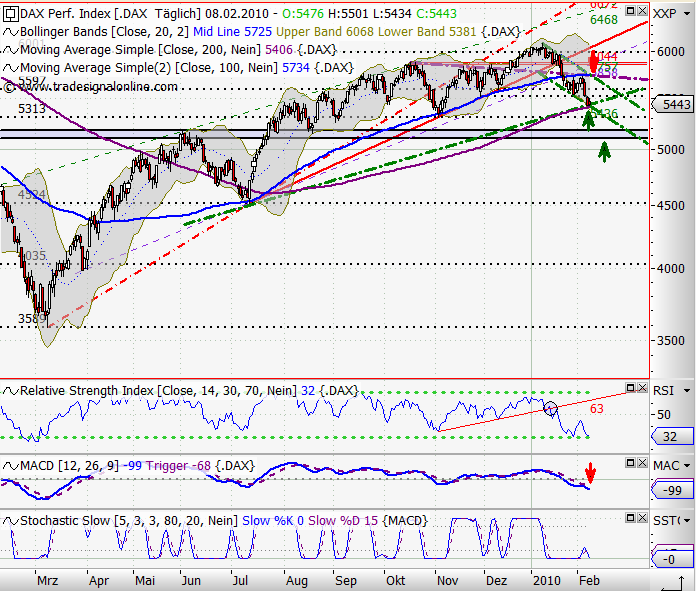Click the DAX Perf. Index title text
696x591 pixels.
click(65, 14)
